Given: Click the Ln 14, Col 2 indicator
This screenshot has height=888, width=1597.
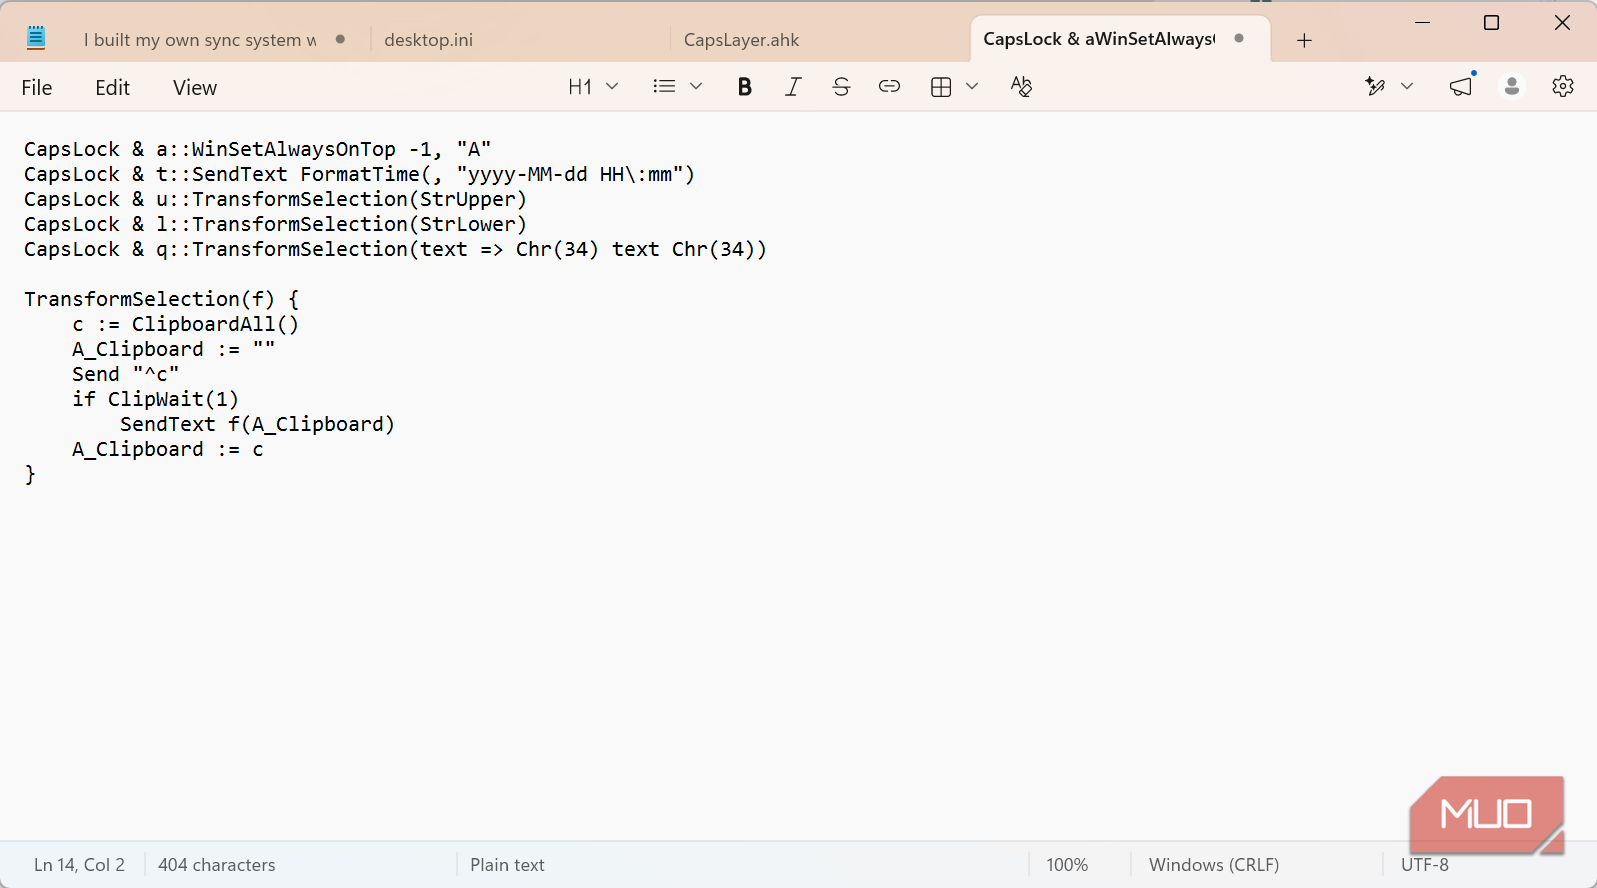Looking at the screenshot, I should (x=80, y=865).
